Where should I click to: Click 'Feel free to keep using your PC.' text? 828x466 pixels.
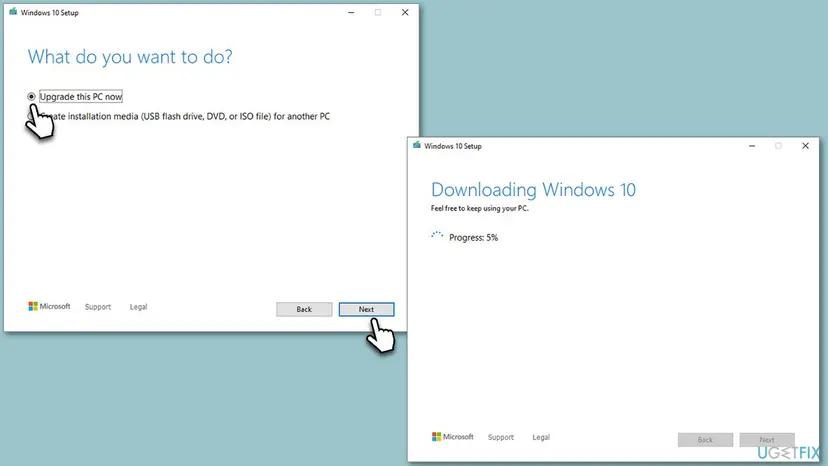coord(479,208)
